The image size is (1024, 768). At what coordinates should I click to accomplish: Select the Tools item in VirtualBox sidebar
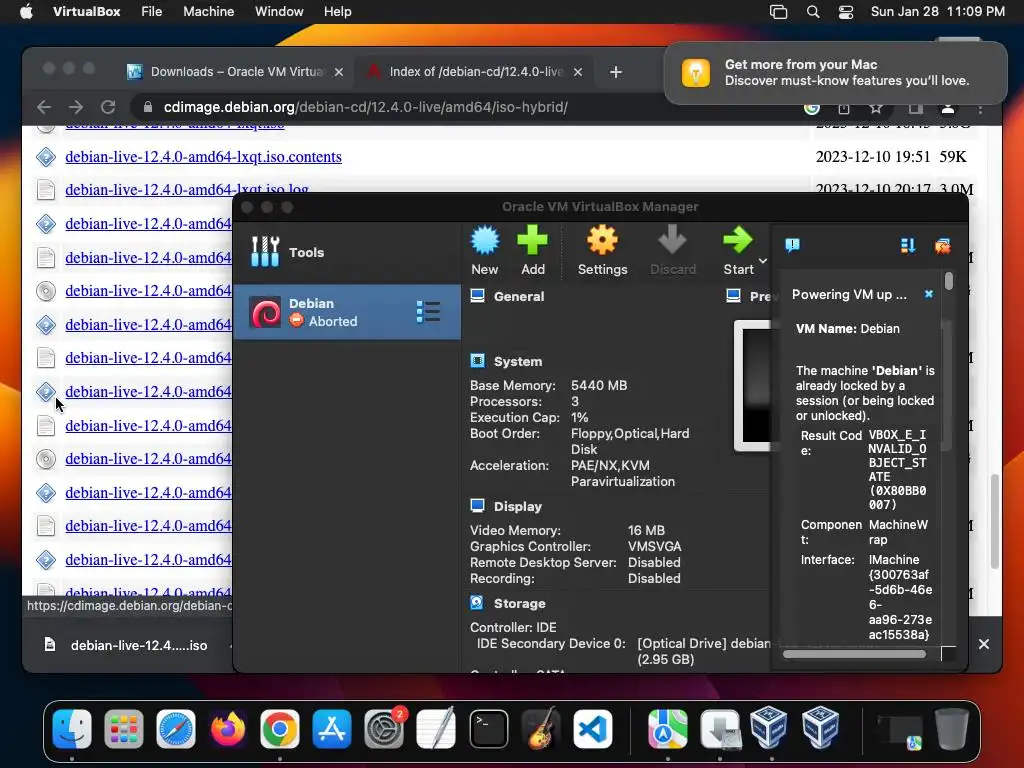pos(347,252)
